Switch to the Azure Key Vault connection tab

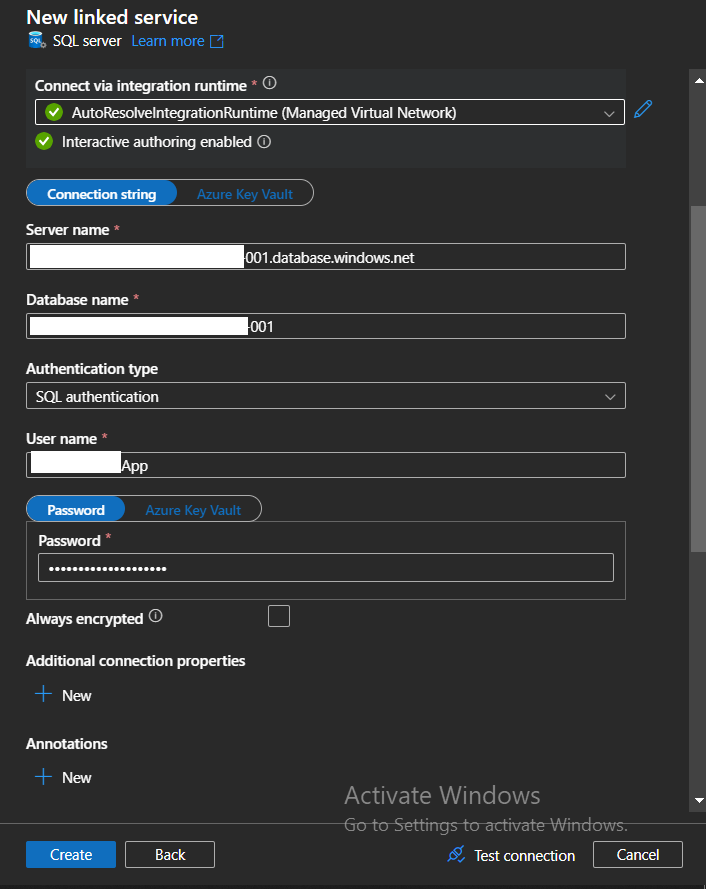[246, 193]
